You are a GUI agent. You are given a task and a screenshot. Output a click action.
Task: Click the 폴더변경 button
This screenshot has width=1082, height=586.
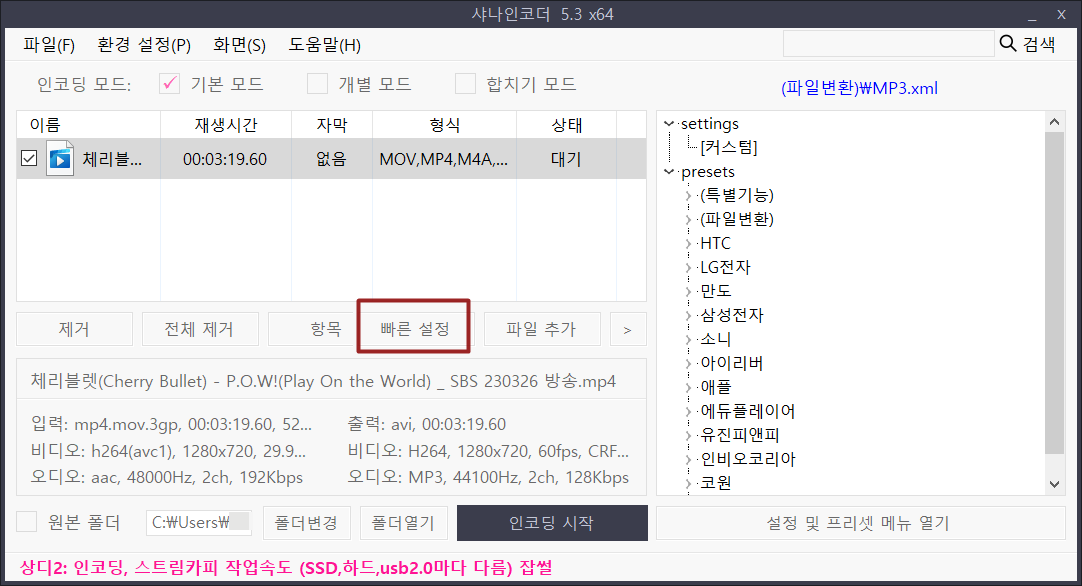306,522
